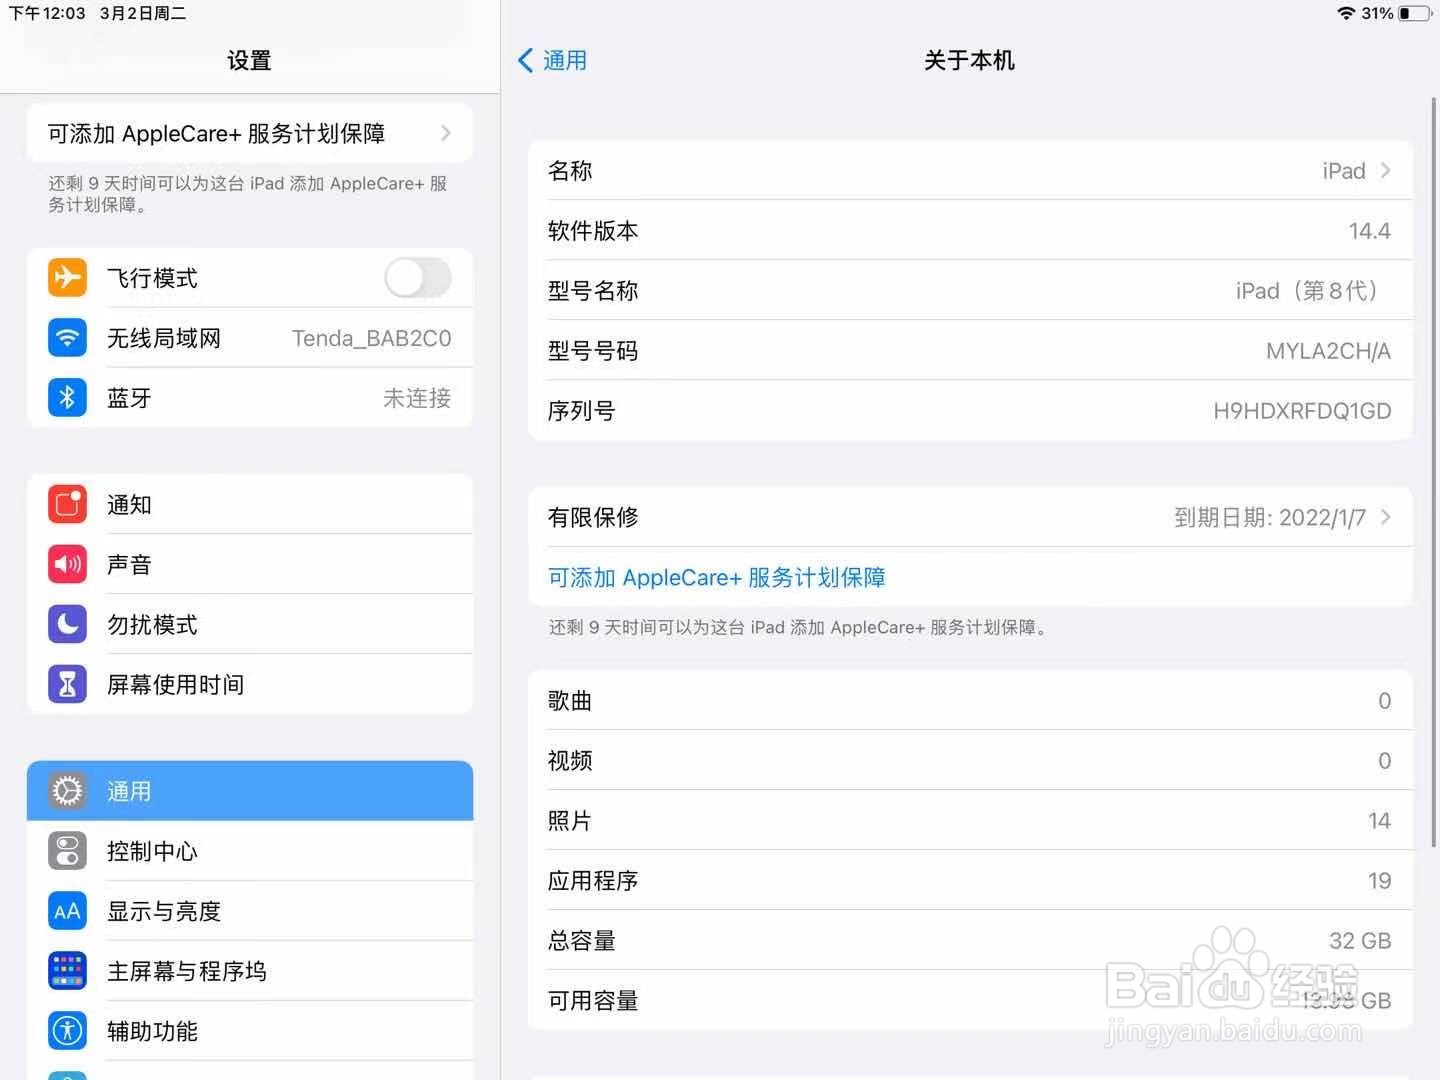Tap the 应用程序 19 row

(x=970, y=880)
